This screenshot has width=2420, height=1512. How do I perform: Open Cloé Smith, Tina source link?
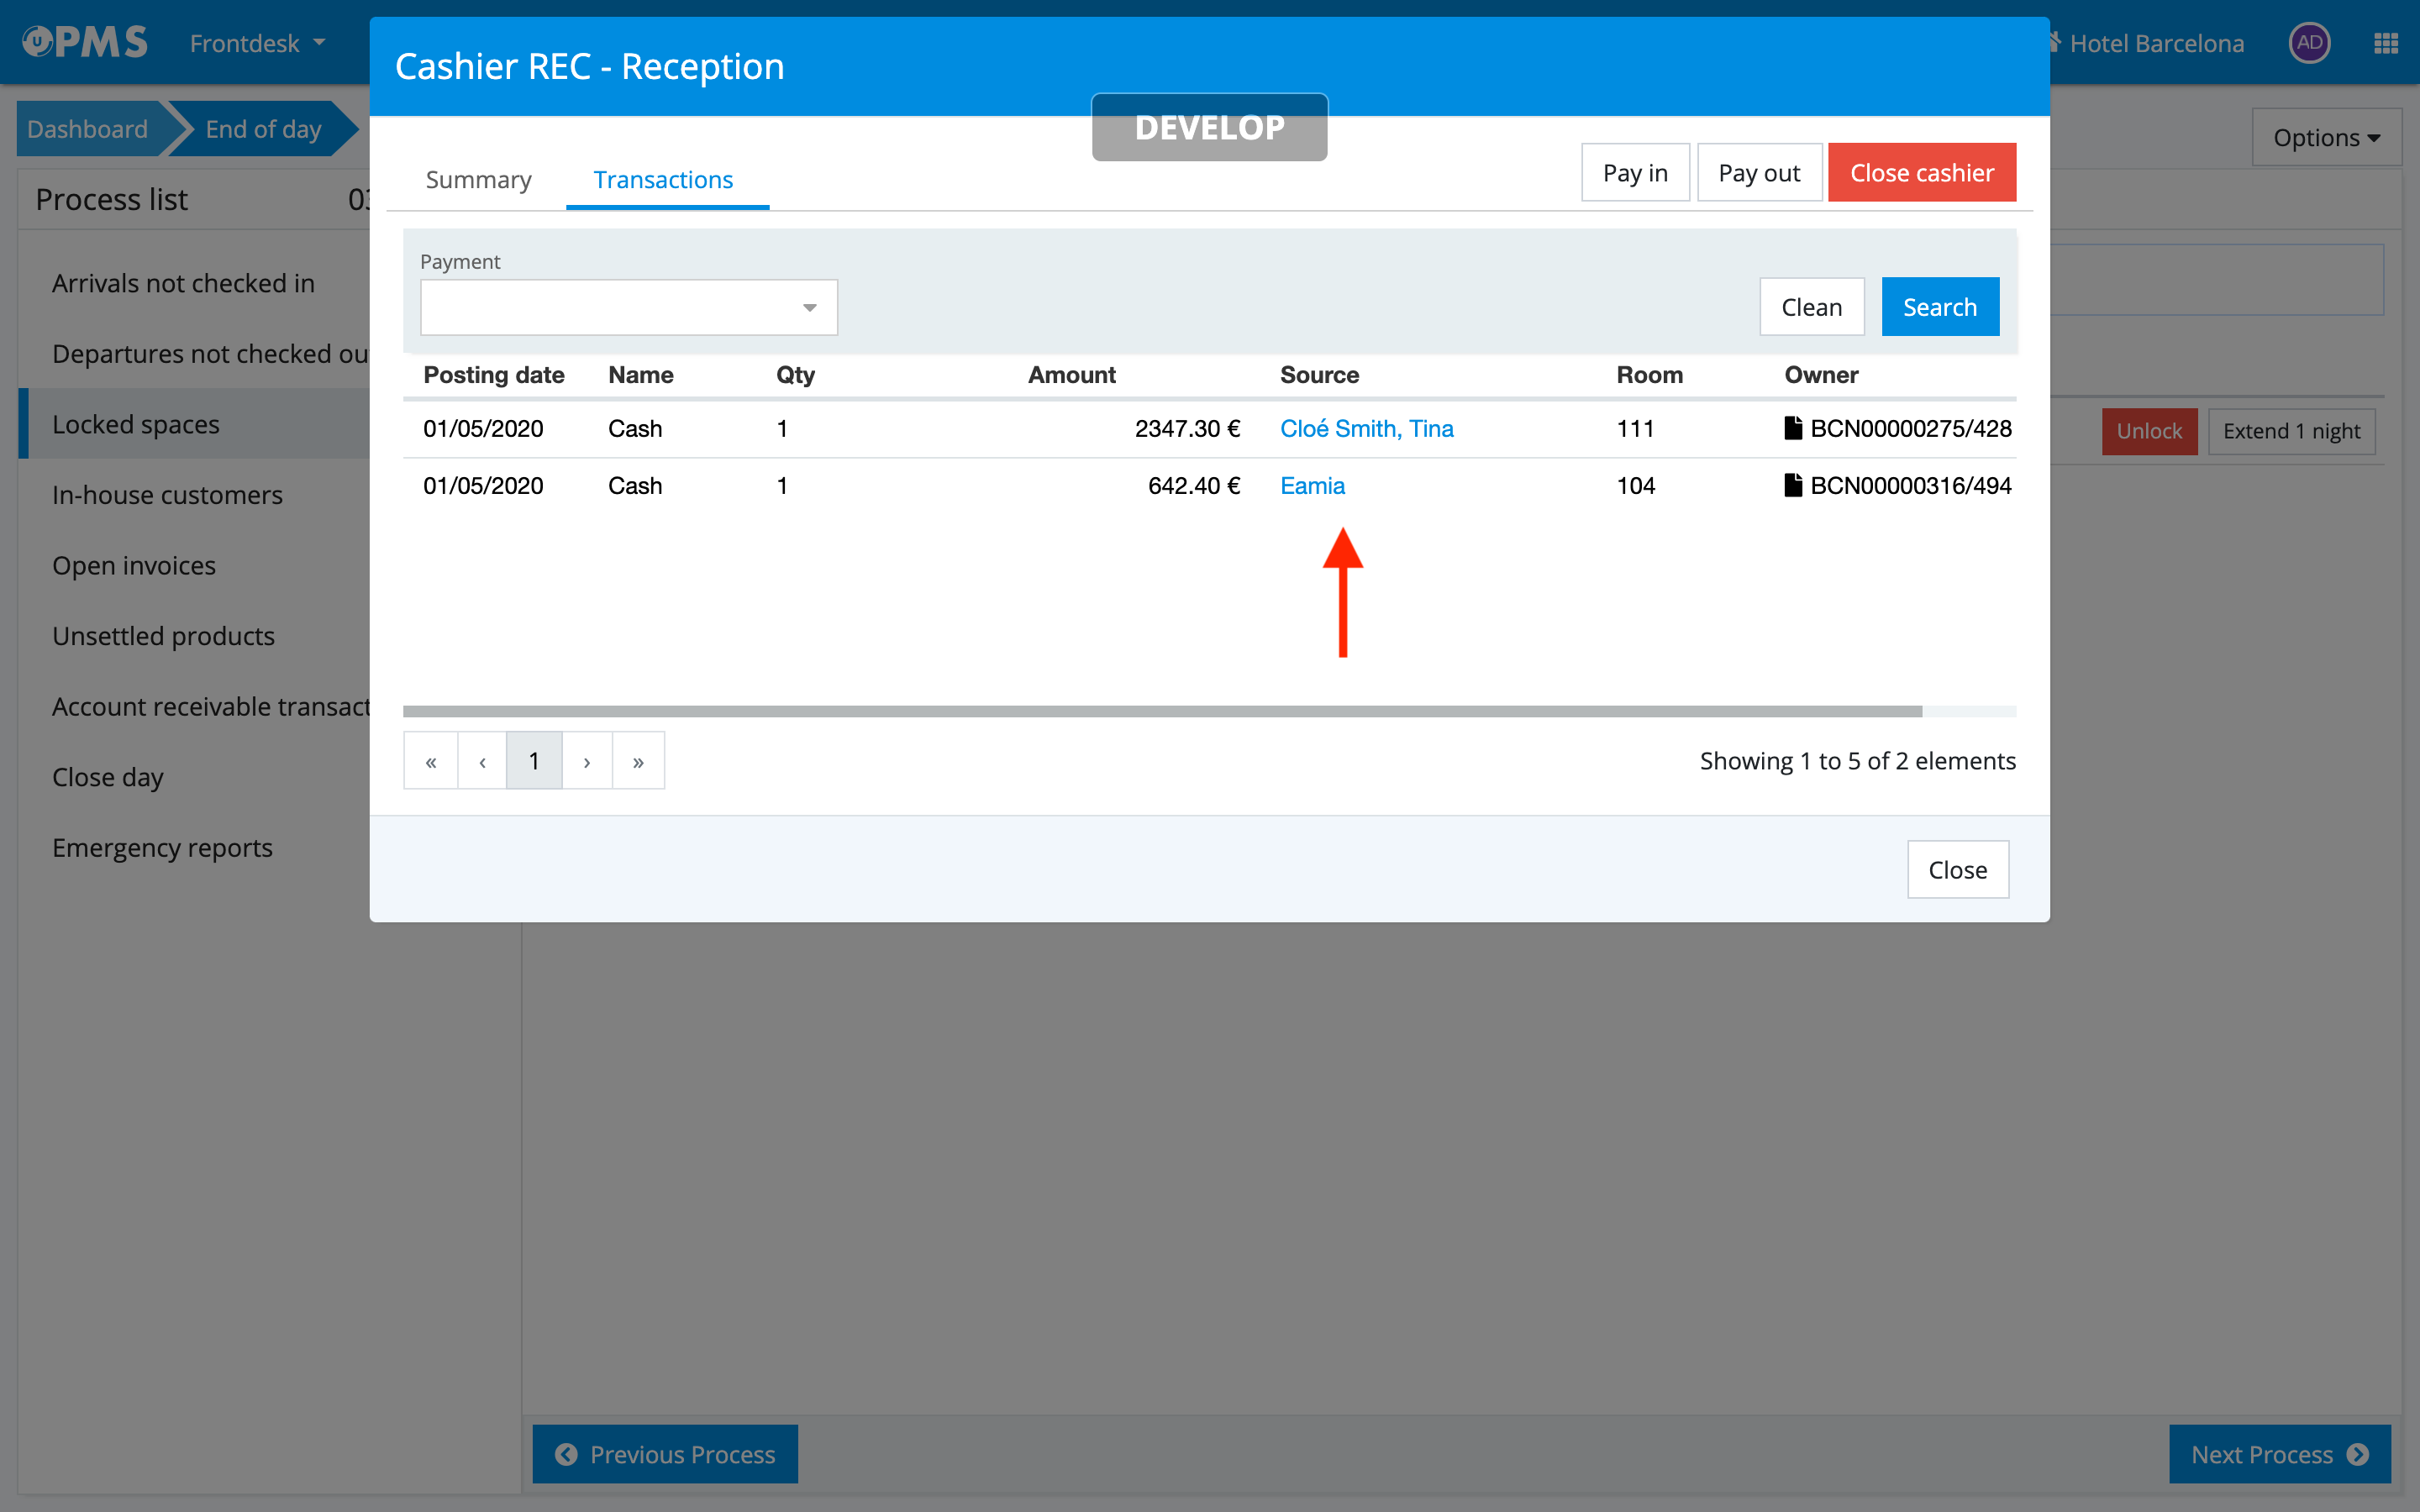1366,429
